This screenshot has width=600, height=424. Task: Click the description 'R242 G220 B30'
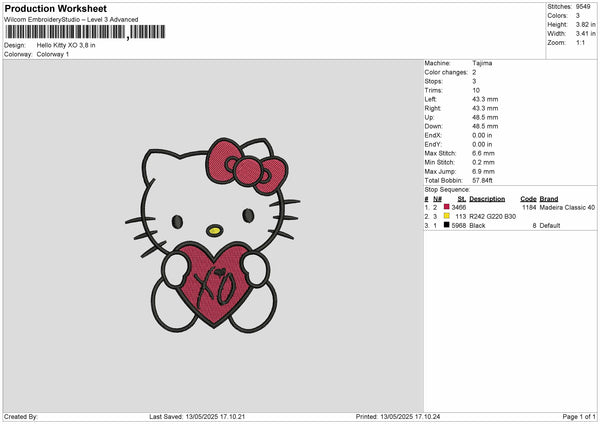(492, 217)
